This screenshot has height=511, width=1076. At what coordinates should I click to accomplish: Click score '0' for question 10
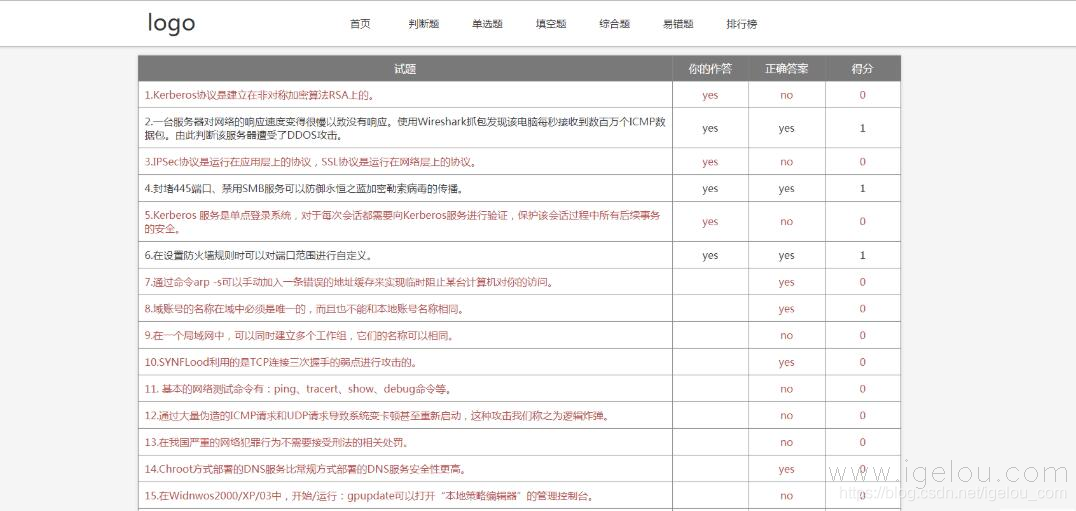coord(863,362)
